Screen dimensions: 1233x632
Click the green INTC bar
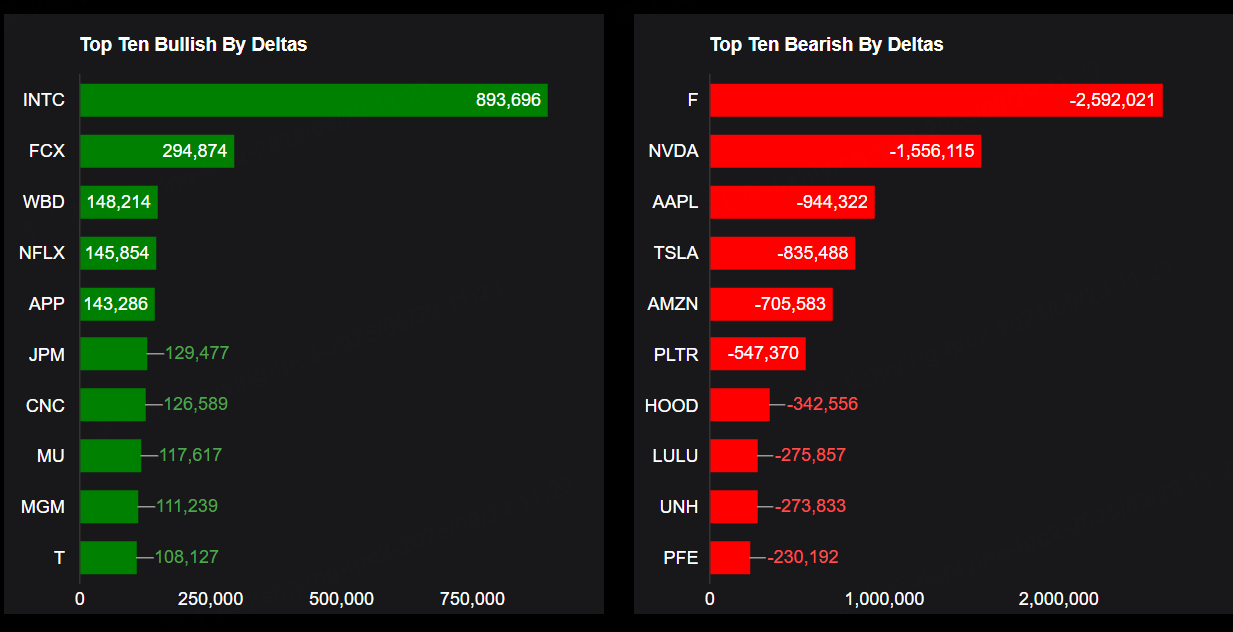click(x=313, y=100)
